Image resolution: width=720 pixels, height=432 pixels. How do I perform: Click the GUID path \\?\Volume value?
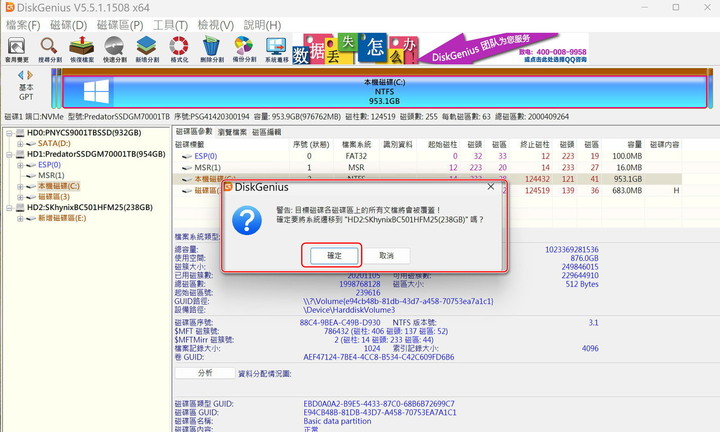click(398, 301)
